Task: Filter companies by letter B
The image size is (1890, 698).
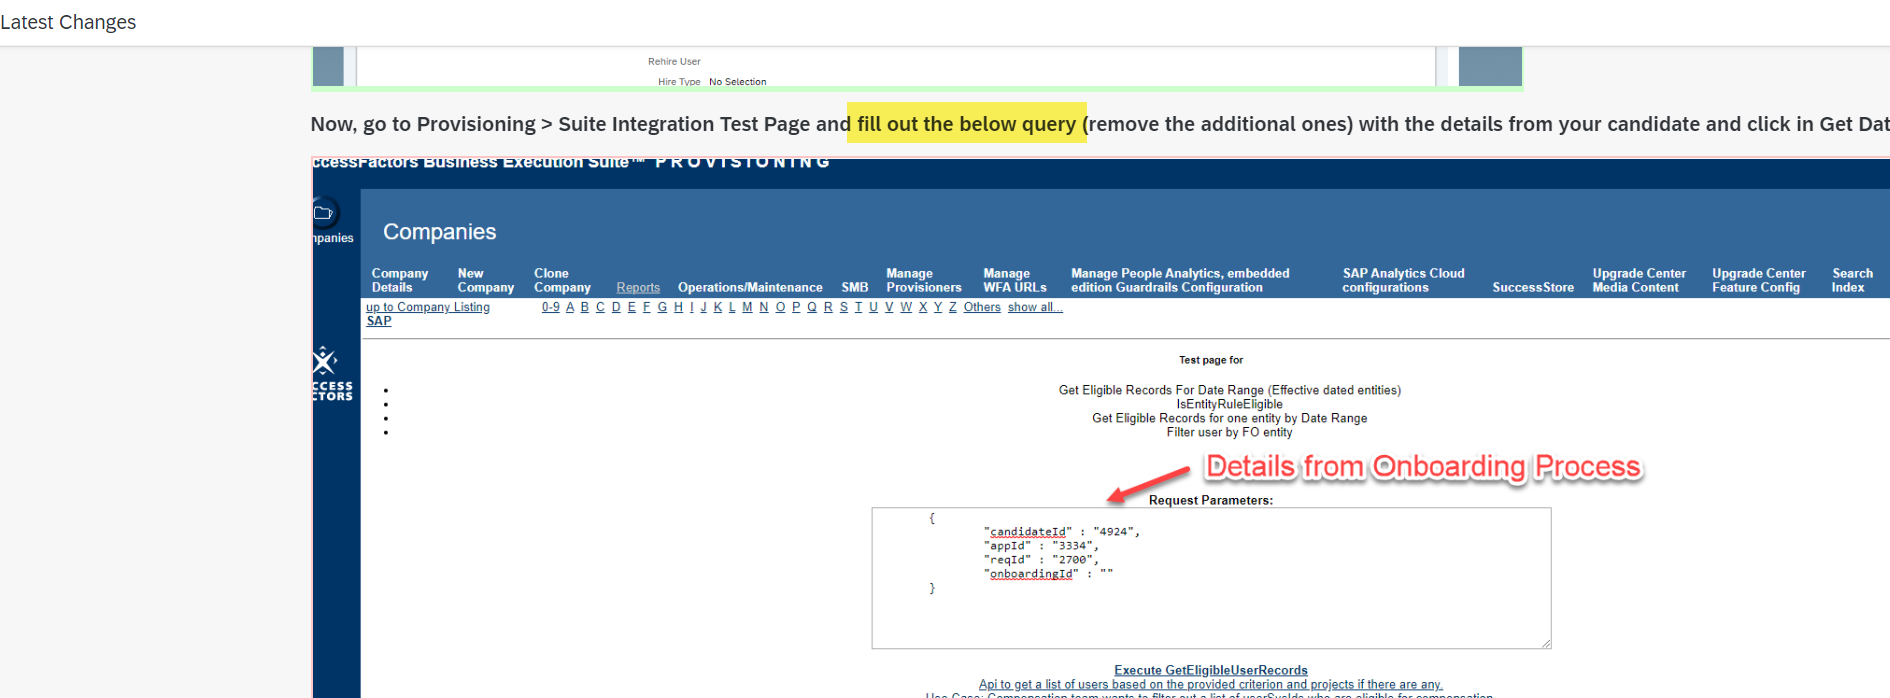Action: coord(585,307)
